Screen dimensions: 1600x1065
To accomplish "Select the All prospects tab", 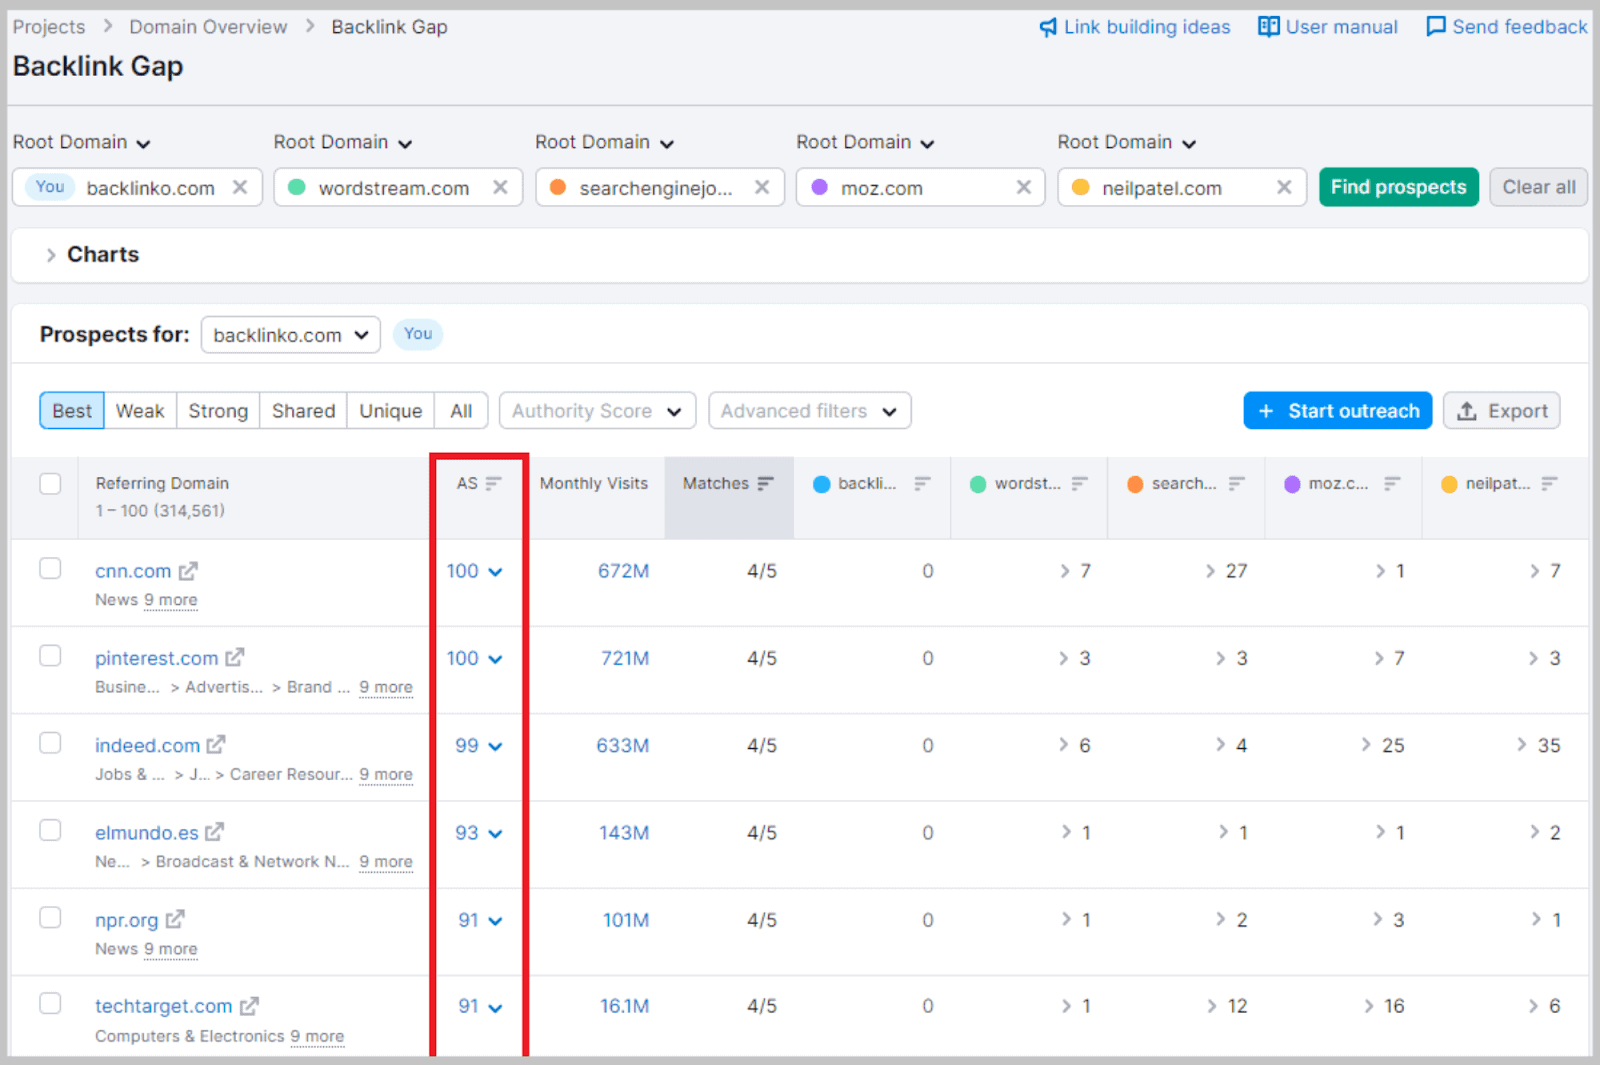I will (461, 411).
